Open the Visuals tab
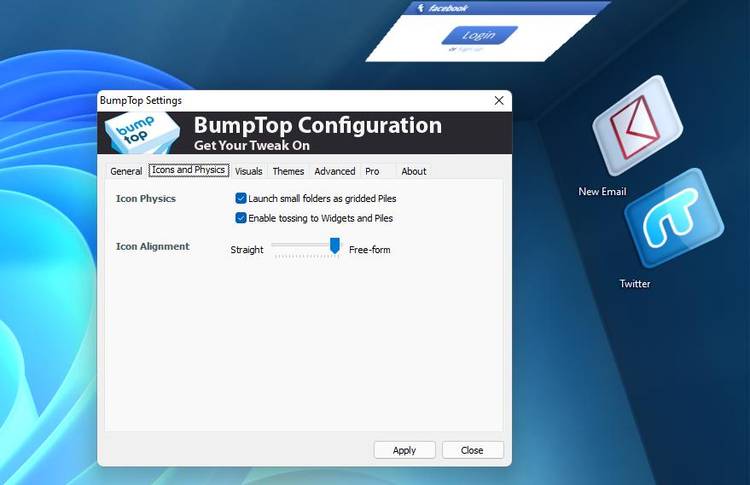 click(x=249, y=171)
